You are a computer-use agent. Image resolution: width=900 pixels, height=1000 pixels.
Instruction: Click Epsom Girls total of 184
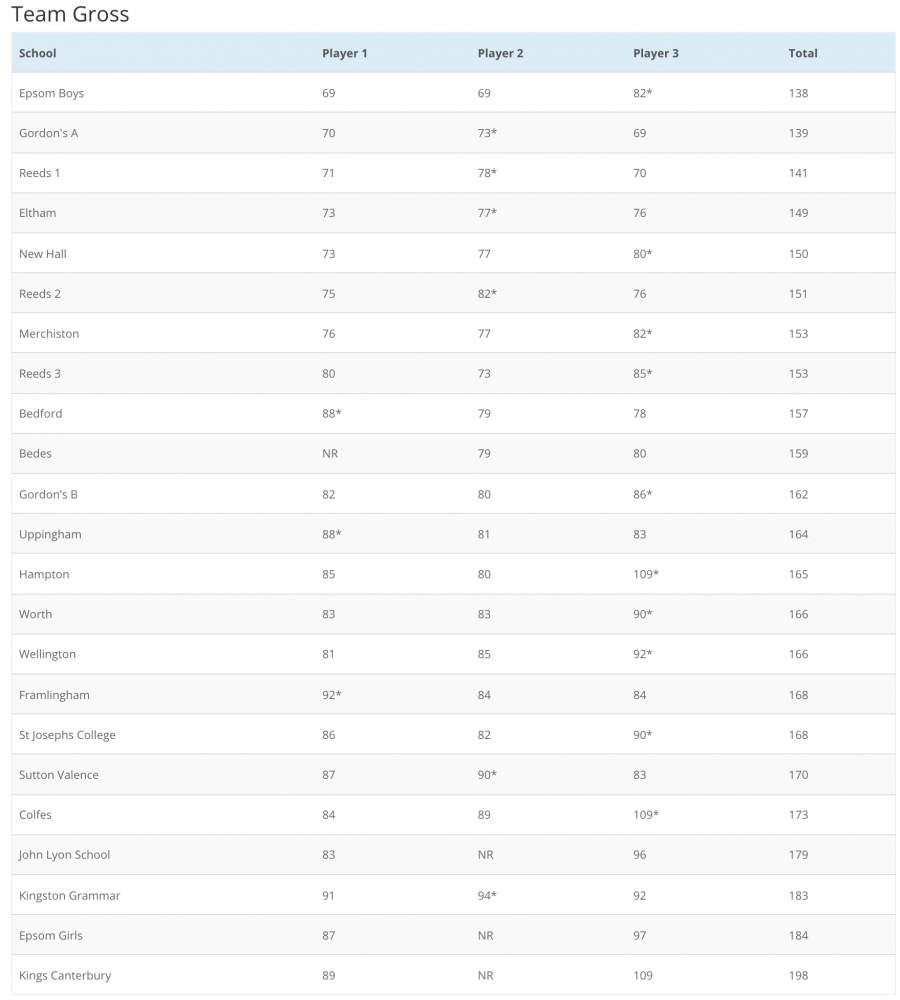point(798,935)
